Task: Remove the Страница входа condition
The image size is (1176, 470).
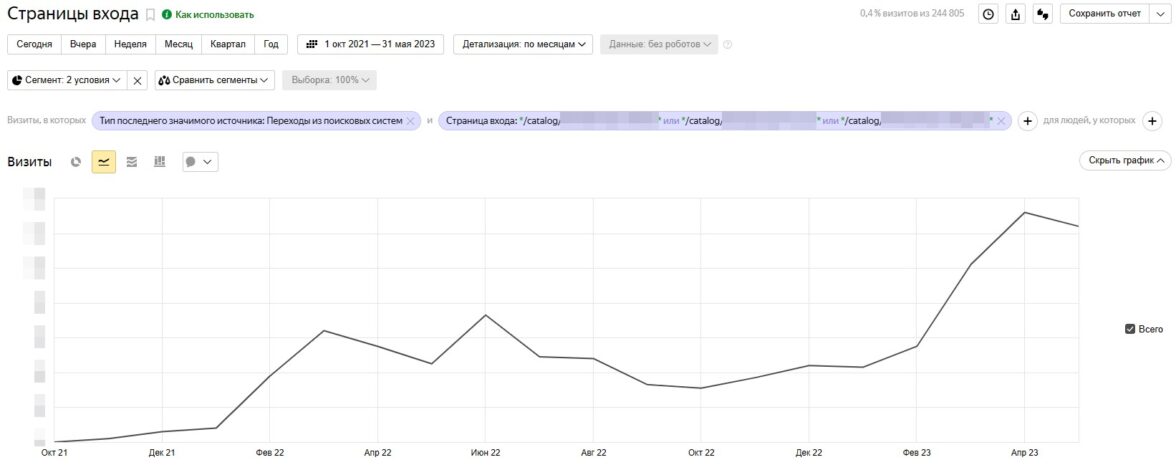Action: pyautogui.click(x=1000, y=121)
